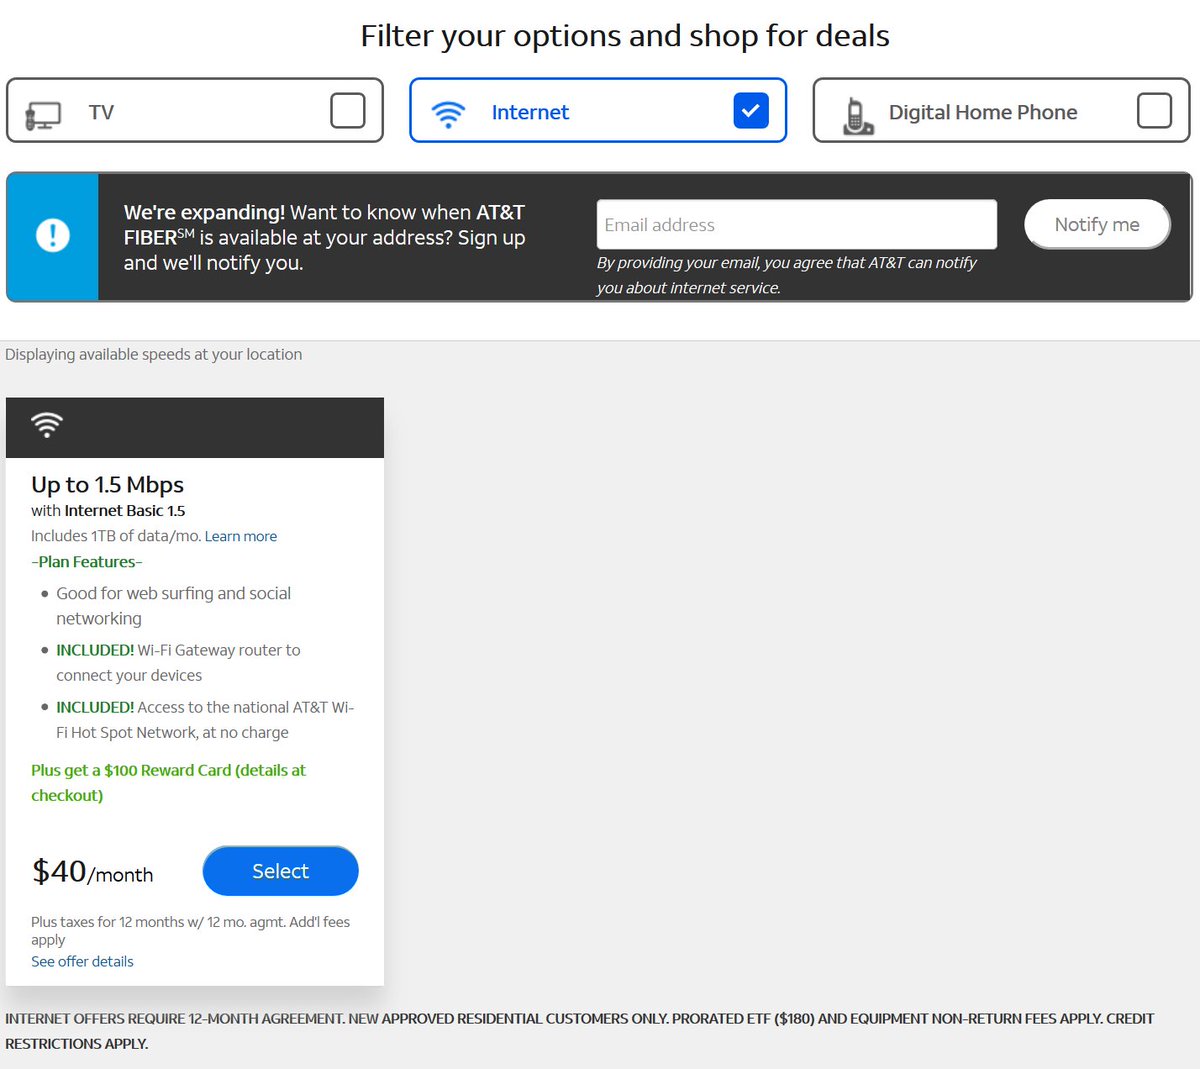The height and width of the screenshot is (1069, 1200).
Task: Click the 'Good for web surfing' feature text
Action: (174, 606)
